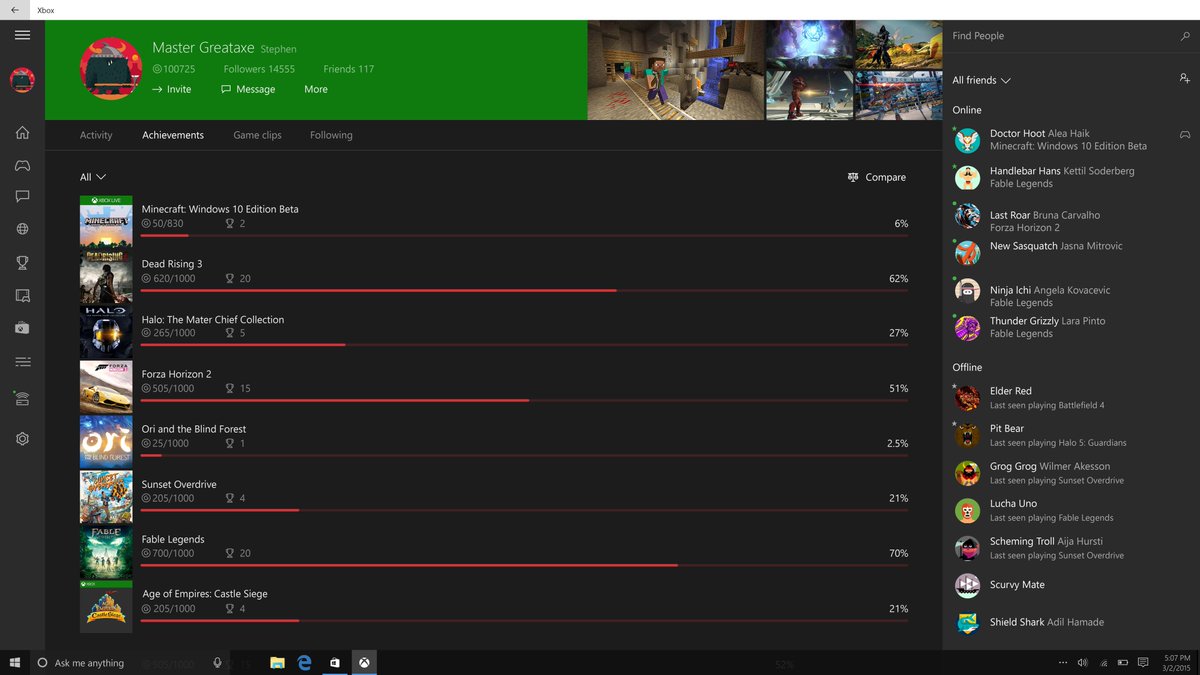Click the Message button
This screenshot has width=1200, height=675.
(248, 89)
